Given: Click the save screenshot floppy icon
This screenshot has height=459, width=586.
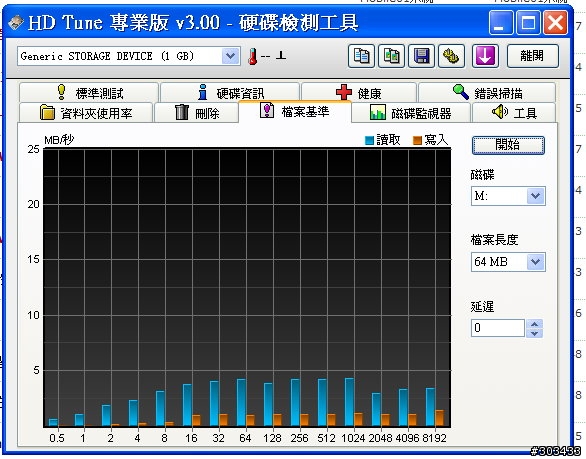Looking at the screenshot, I should click(422, 56).
